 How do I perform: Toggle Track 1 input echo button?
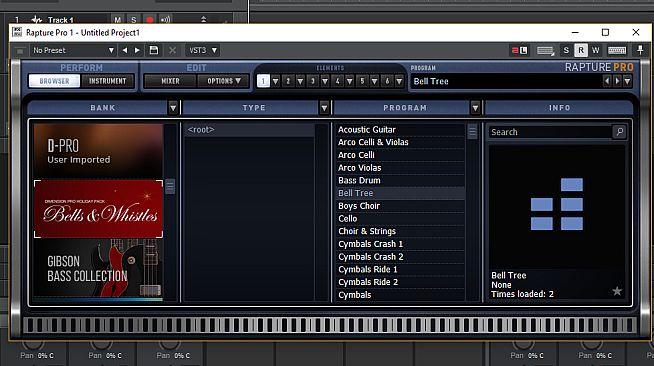point(166,20)
